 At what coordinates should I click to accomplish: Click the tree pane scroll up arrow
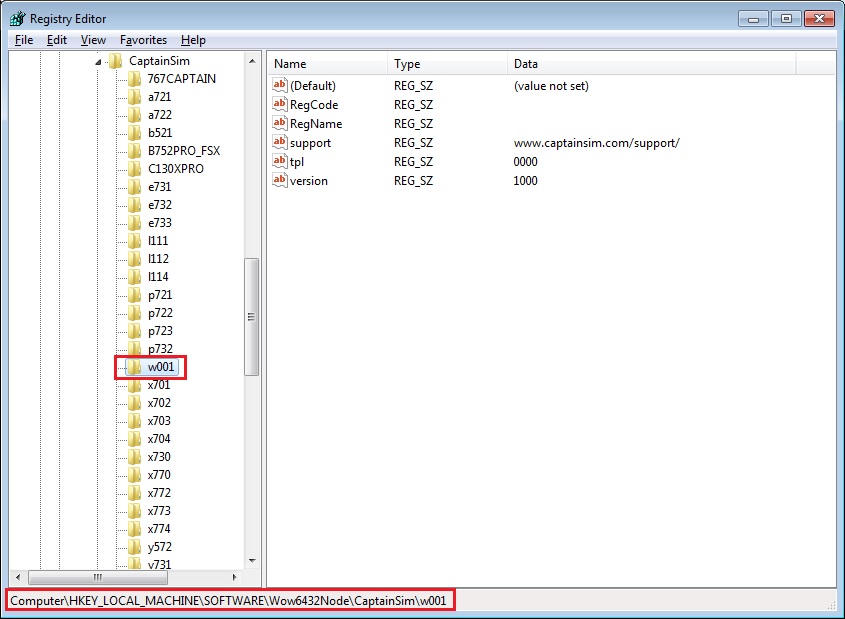[252, 61]
